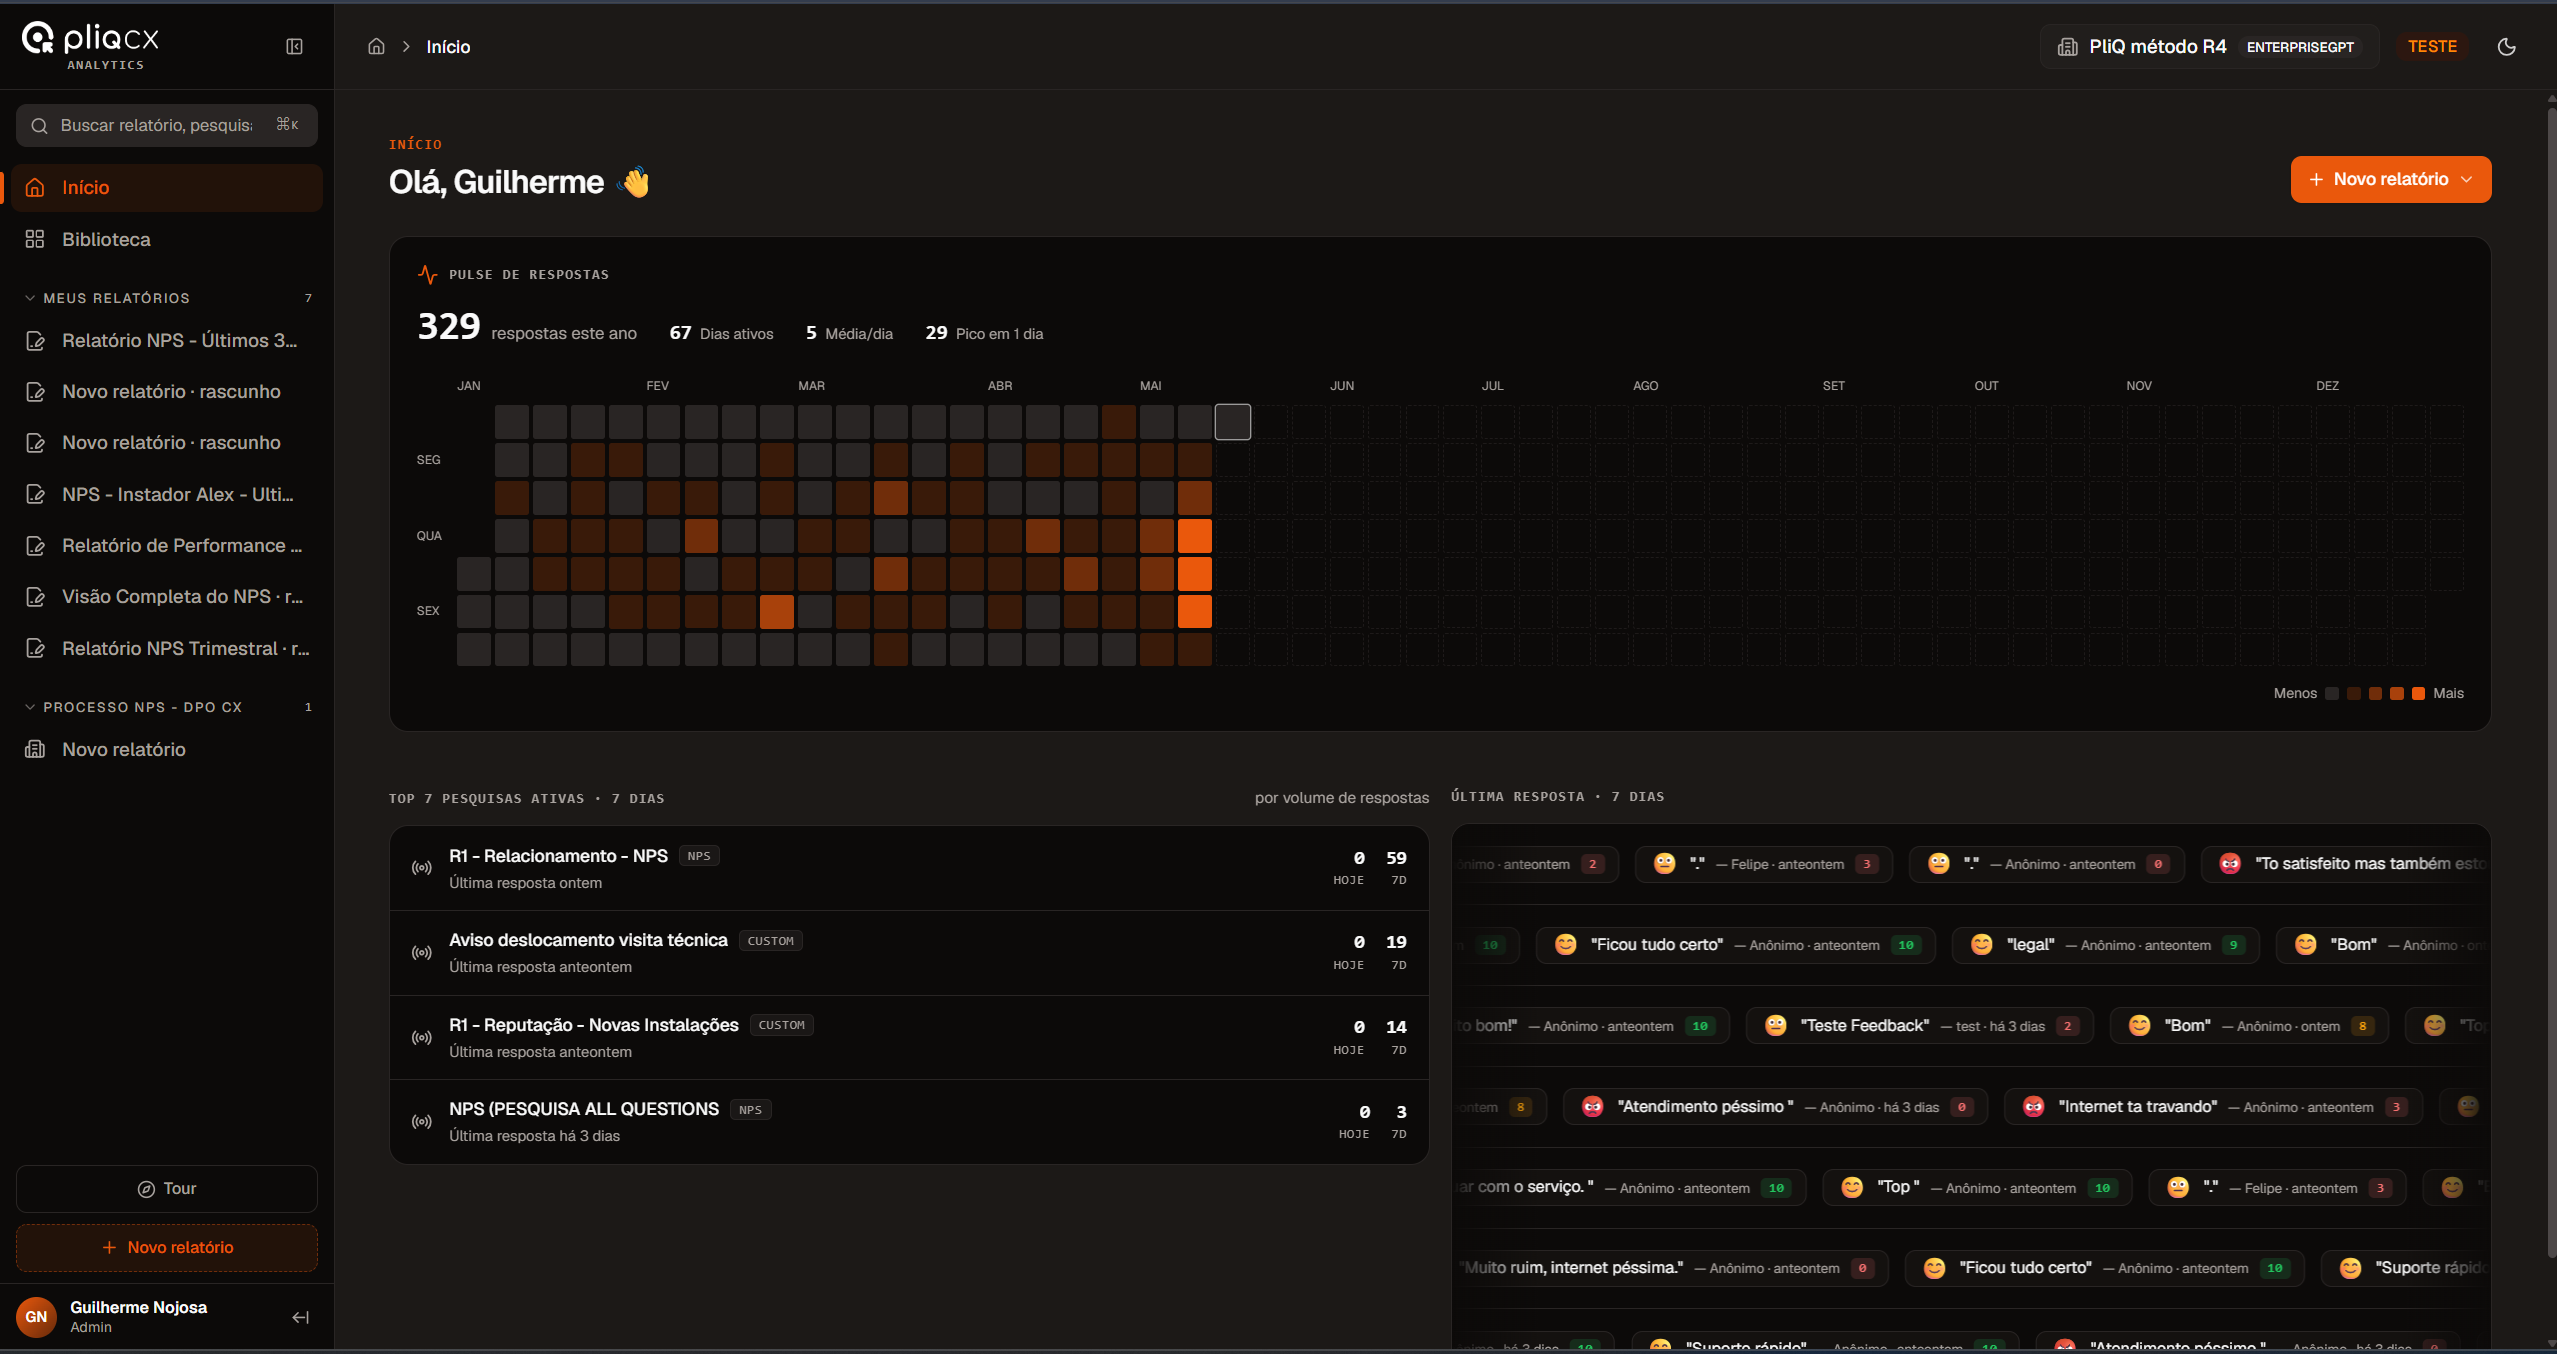Open Aviso deslocamento visita técnica survey row

pyautogui.click(x=908, y=952)
